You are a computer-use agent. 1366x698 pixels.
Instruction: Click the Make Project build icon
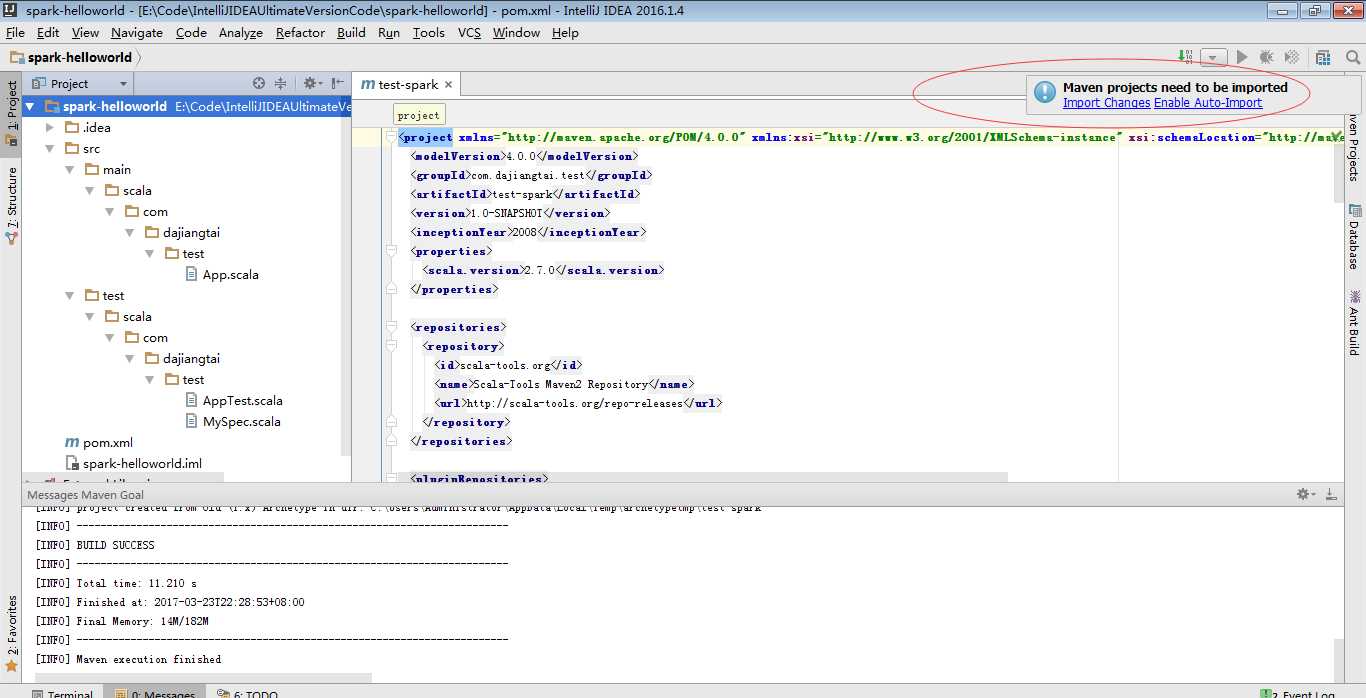tap(1185, 57)
